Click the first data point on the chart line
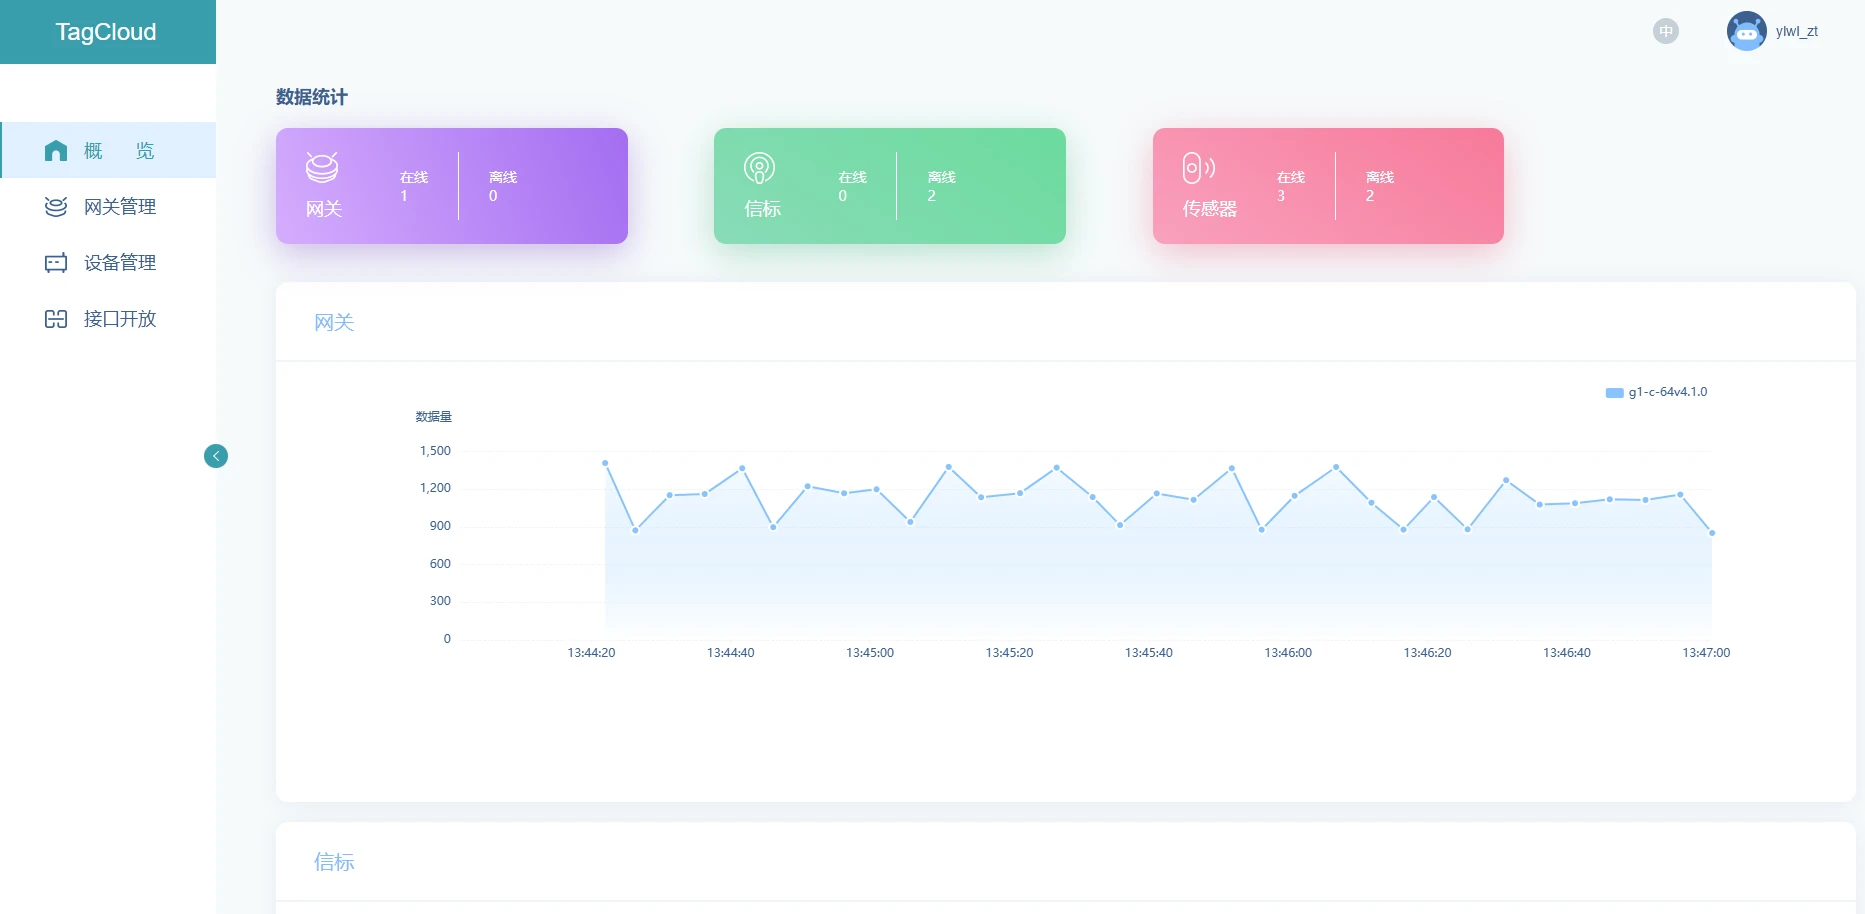 (x=605, y=463)
